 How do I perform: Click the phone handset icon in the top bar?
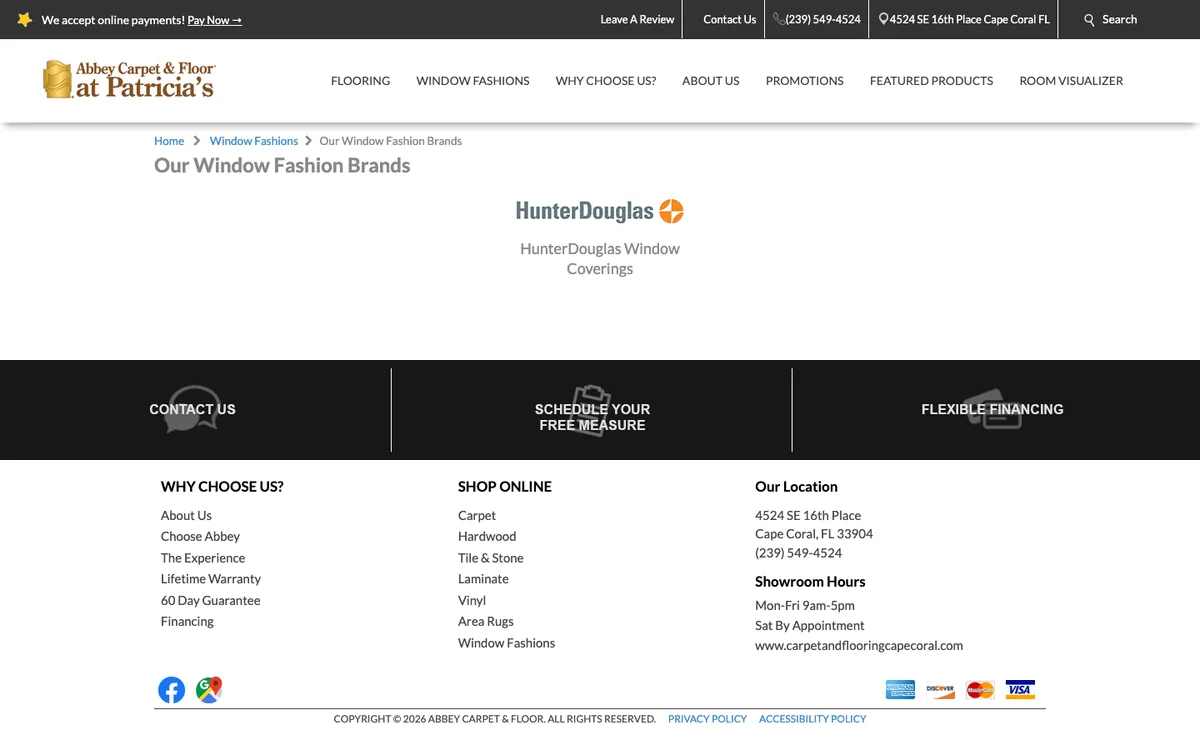coord(779,19)
